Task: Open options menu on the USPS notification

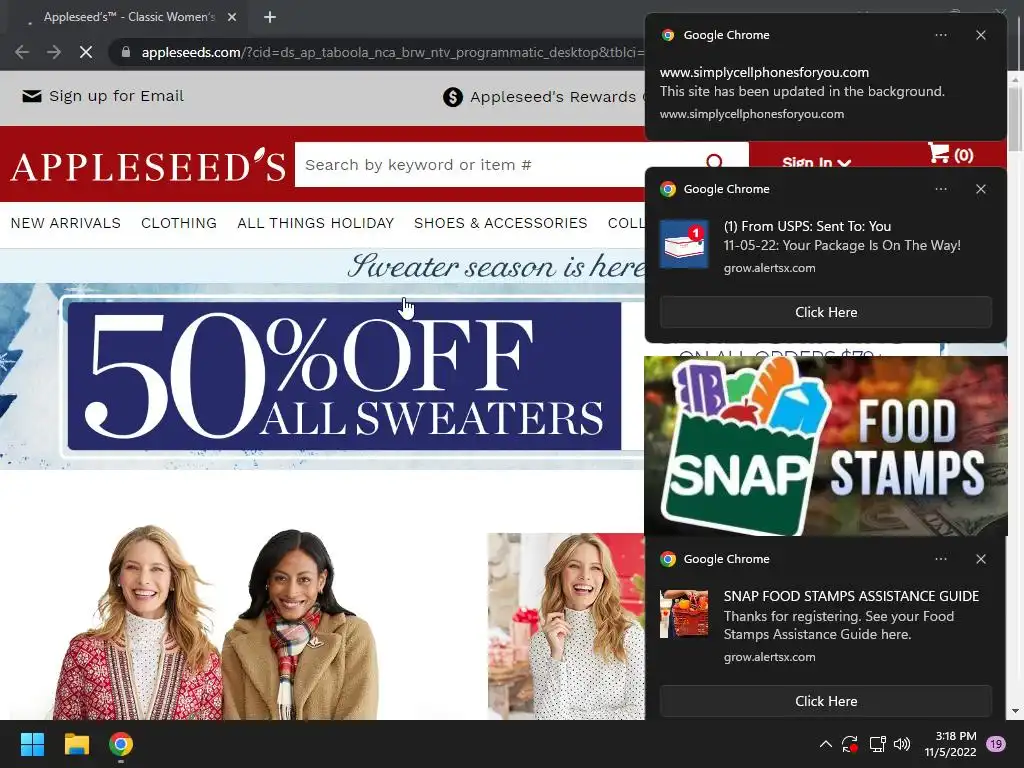Action: coord(941,189)
